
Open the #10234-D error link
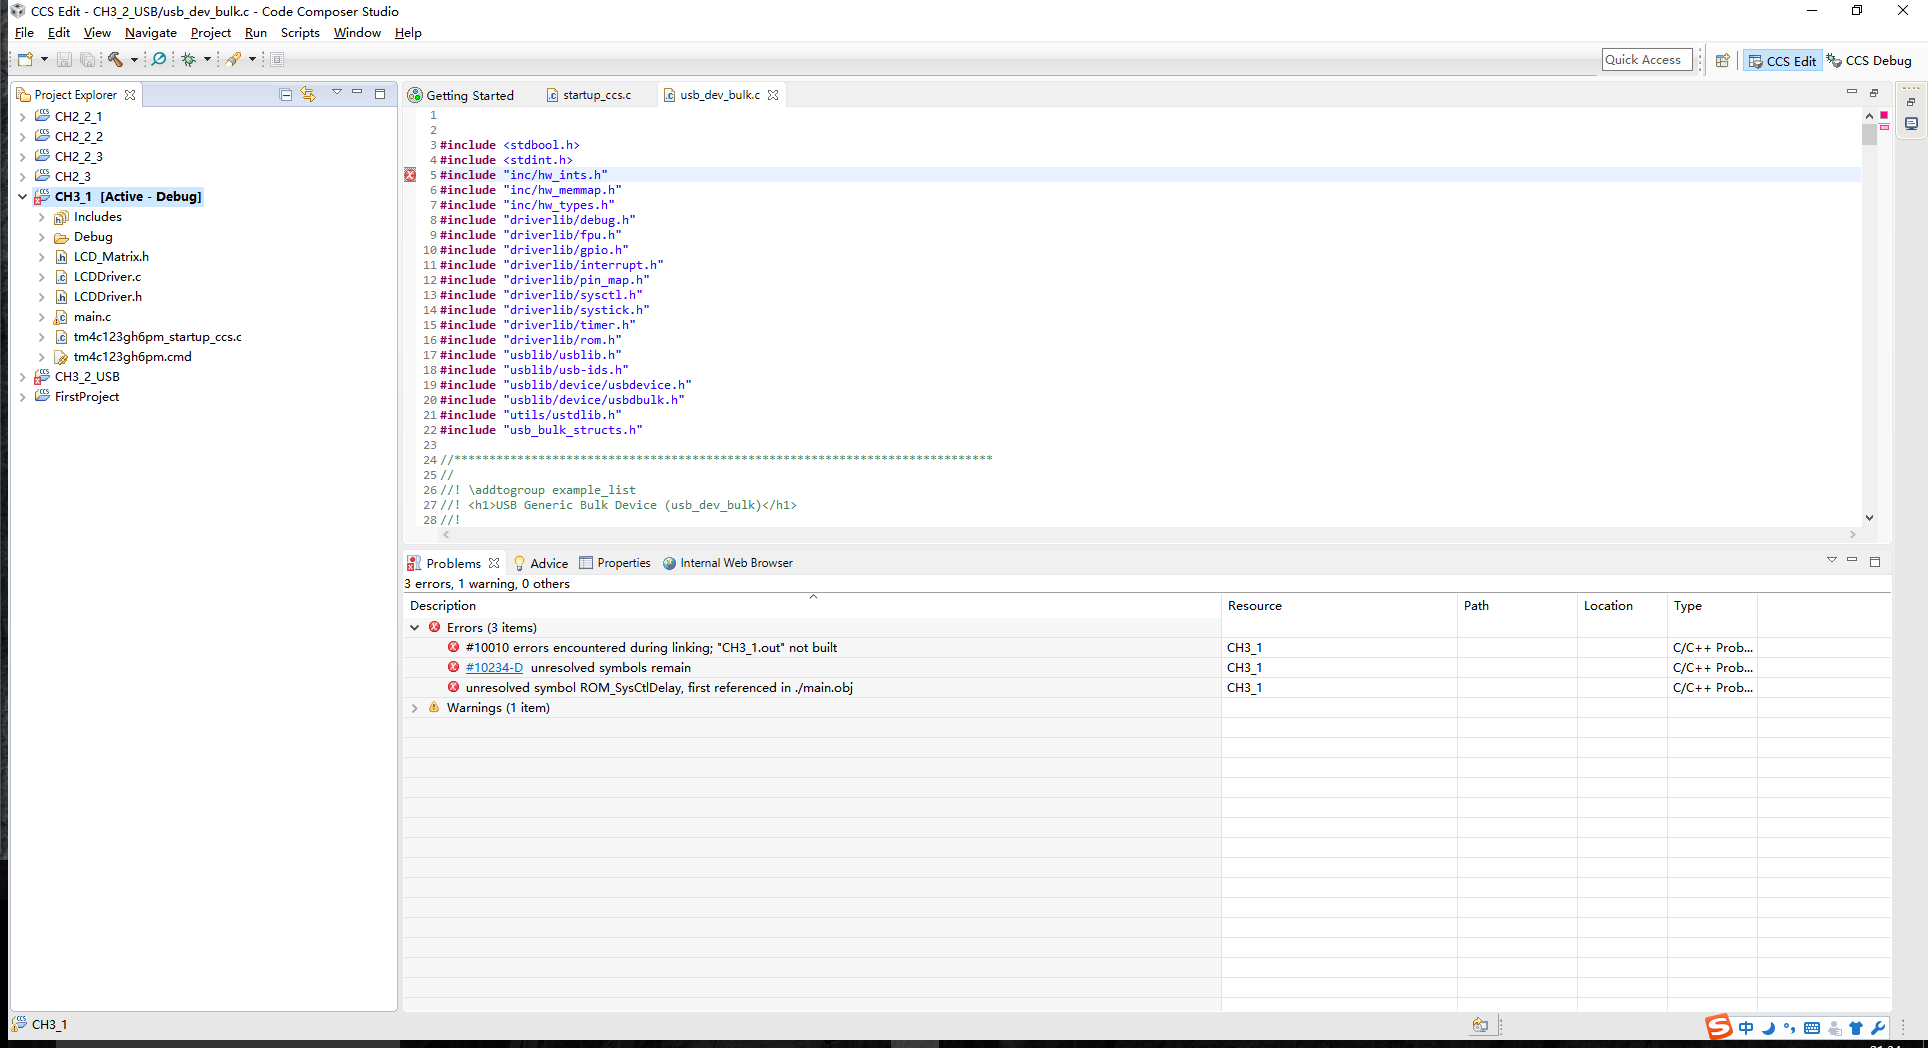(494, 668)
